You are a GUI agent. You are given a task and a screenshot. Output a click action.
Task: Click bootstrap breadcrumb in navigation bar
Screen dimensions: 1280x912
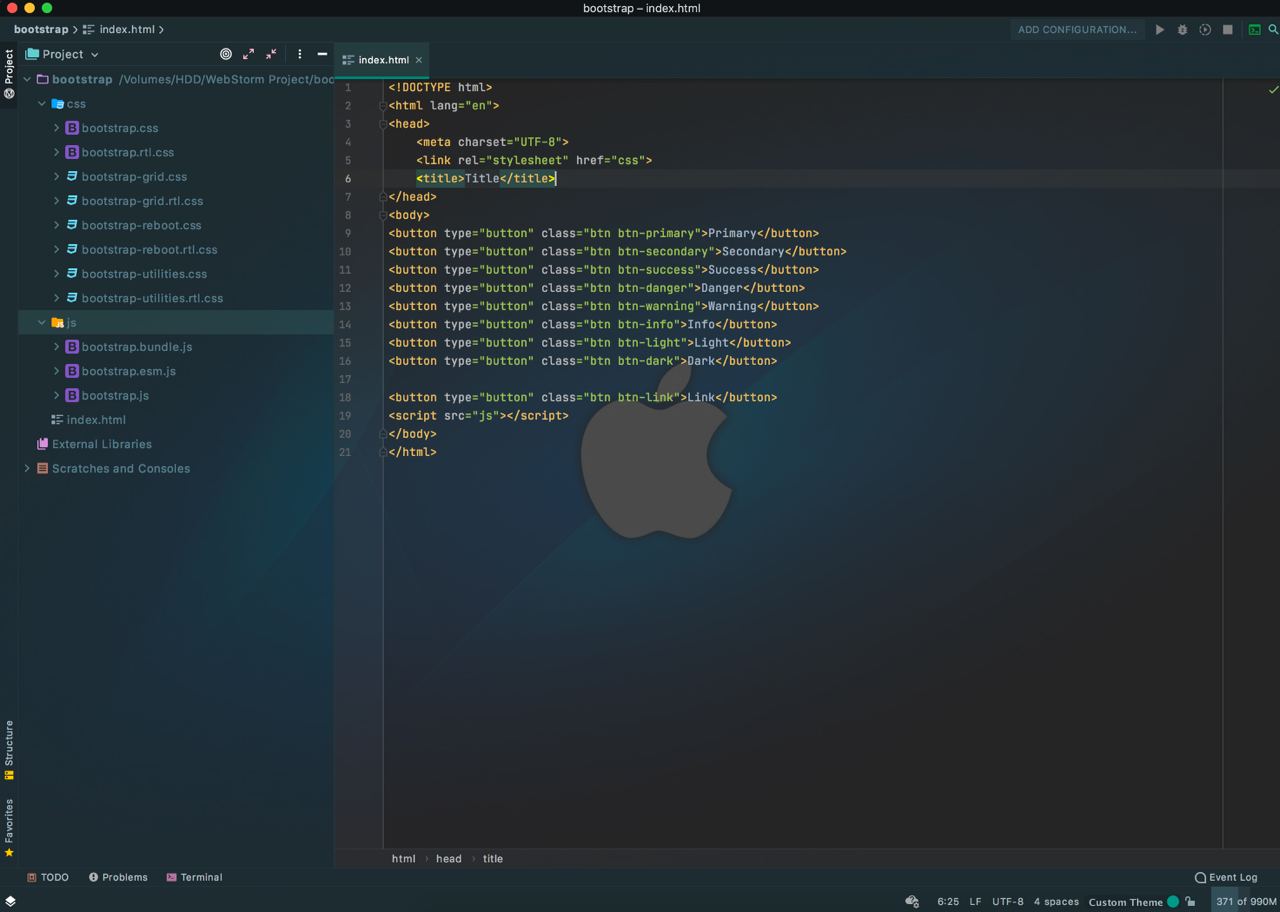(41, 30)
